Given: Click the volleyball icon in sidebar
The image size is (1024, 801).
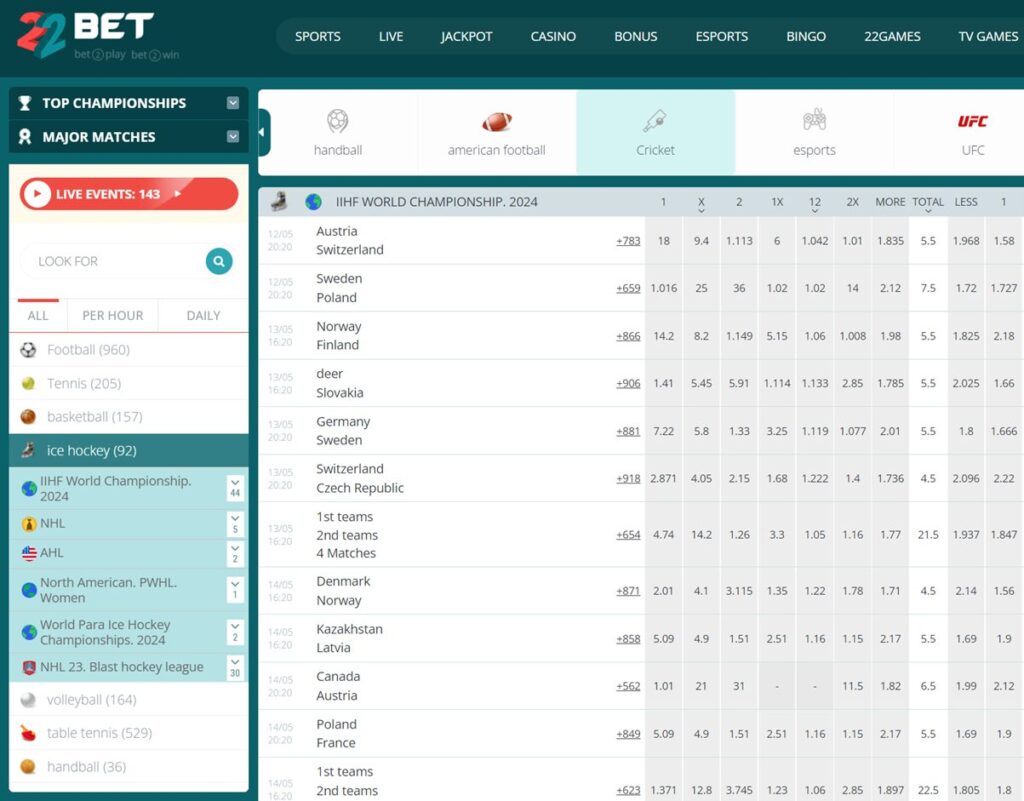Looking at the screenshot, I should [28, 700].
